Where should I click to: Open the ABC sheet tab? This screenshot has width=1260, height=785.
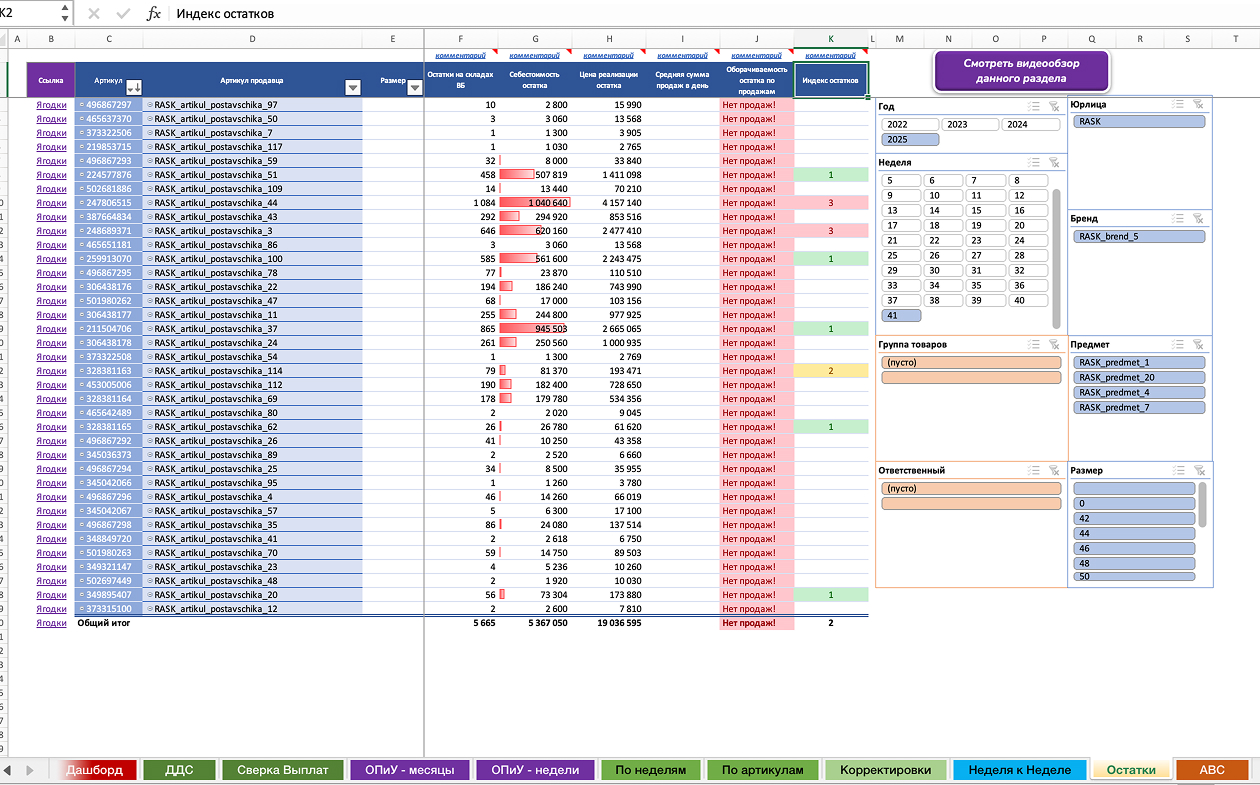[1212, 770]
